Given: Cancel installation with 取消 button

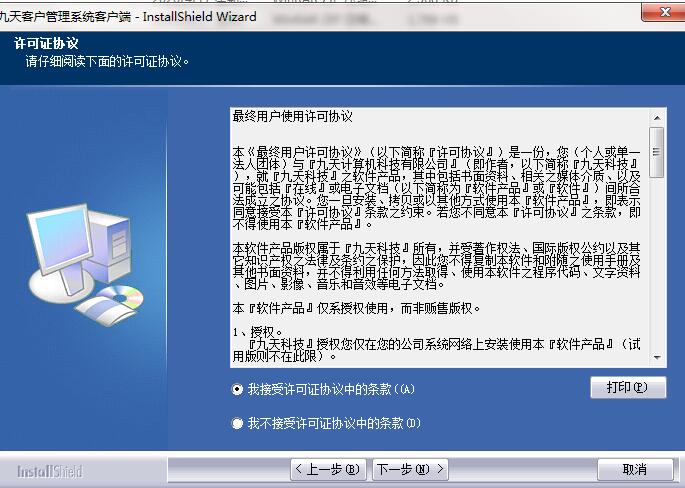Looking at the screenshot, I should pyautogui.click(x=635, y=469).
